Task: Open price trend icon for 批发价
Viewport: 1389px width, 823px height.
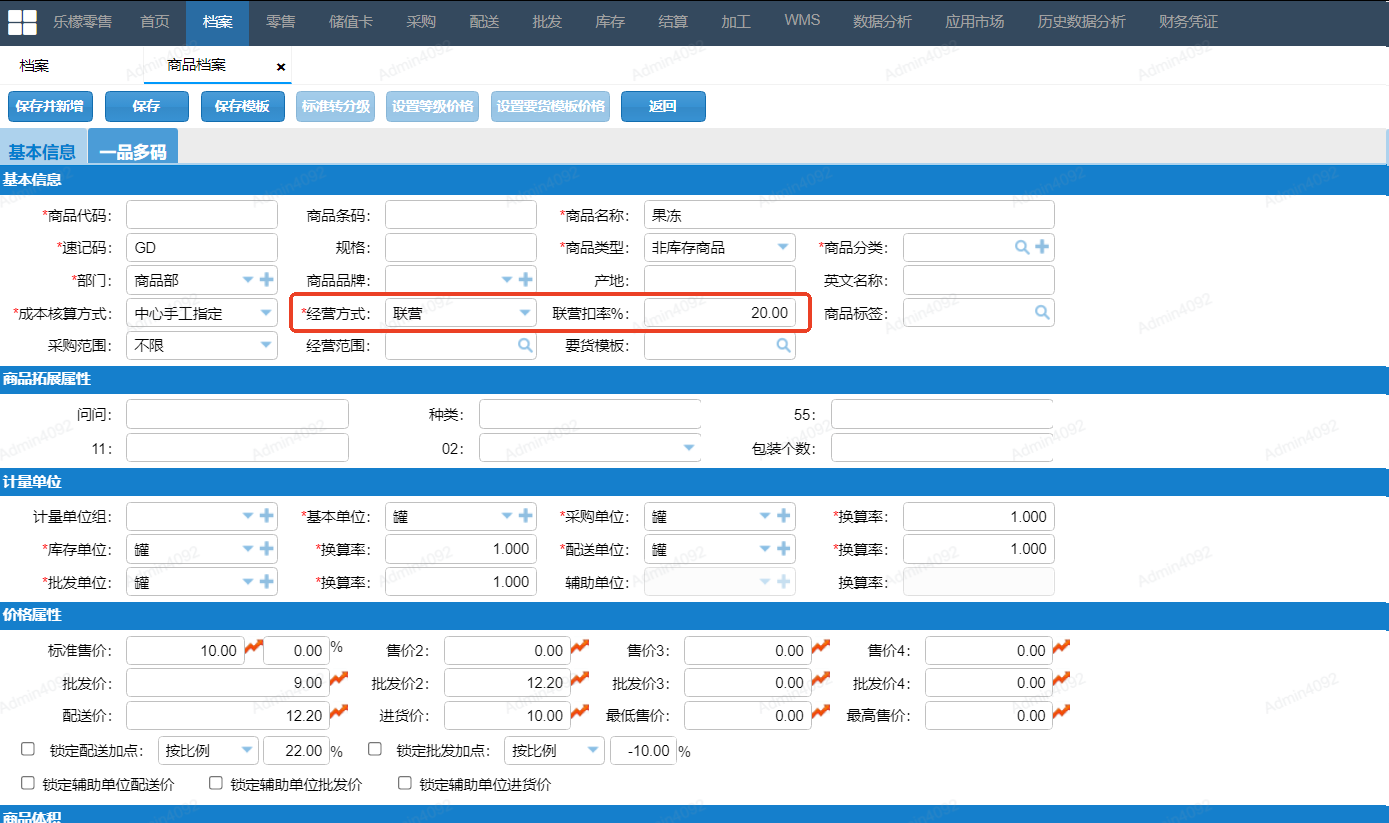Action: click(338, 680)
